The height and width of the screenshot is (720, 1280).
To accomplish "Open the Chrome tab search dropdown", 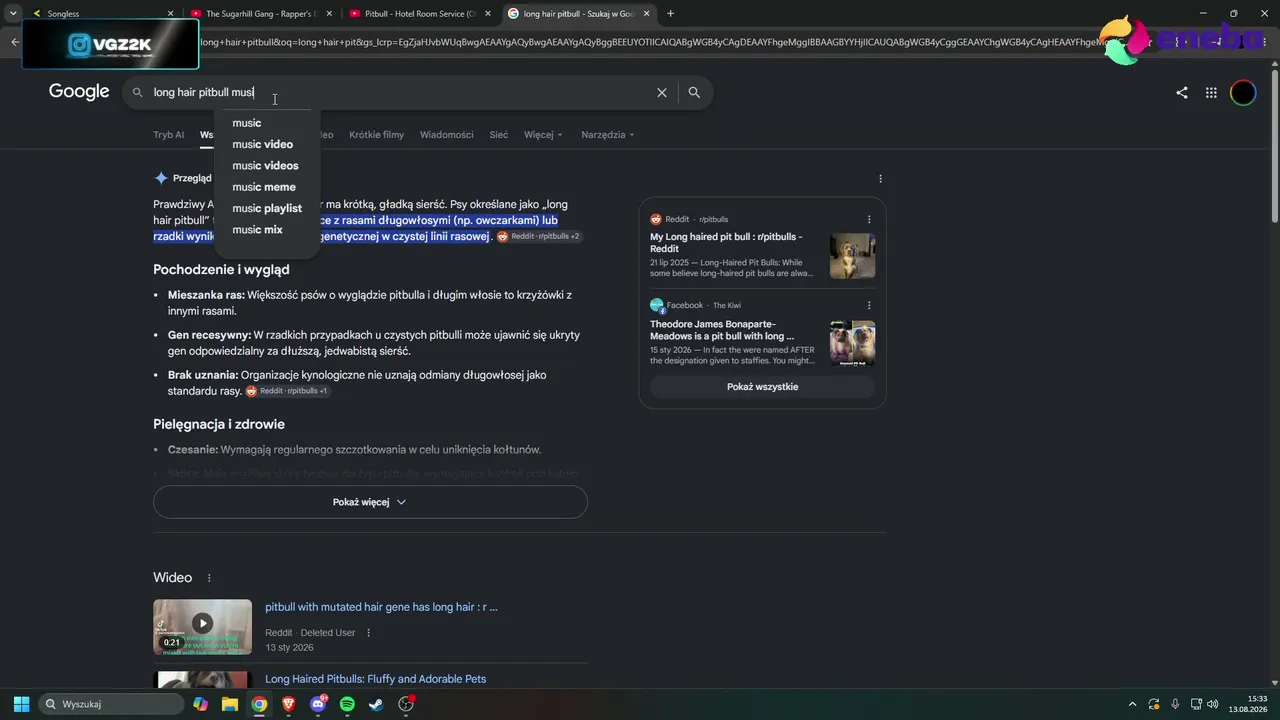I will click(x=13, y=14).
